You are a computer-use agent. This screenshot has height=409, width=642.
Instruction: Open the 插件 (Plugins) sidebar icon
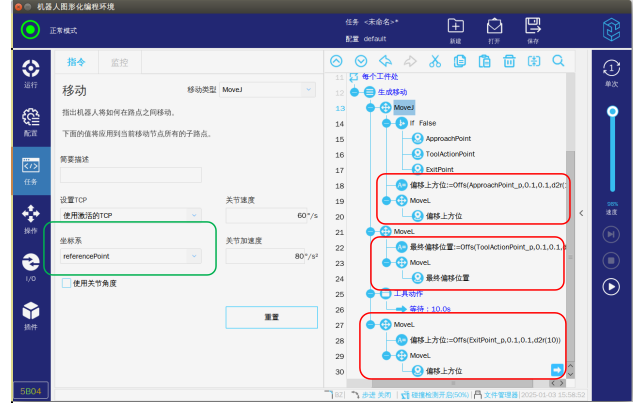[30, 317]
